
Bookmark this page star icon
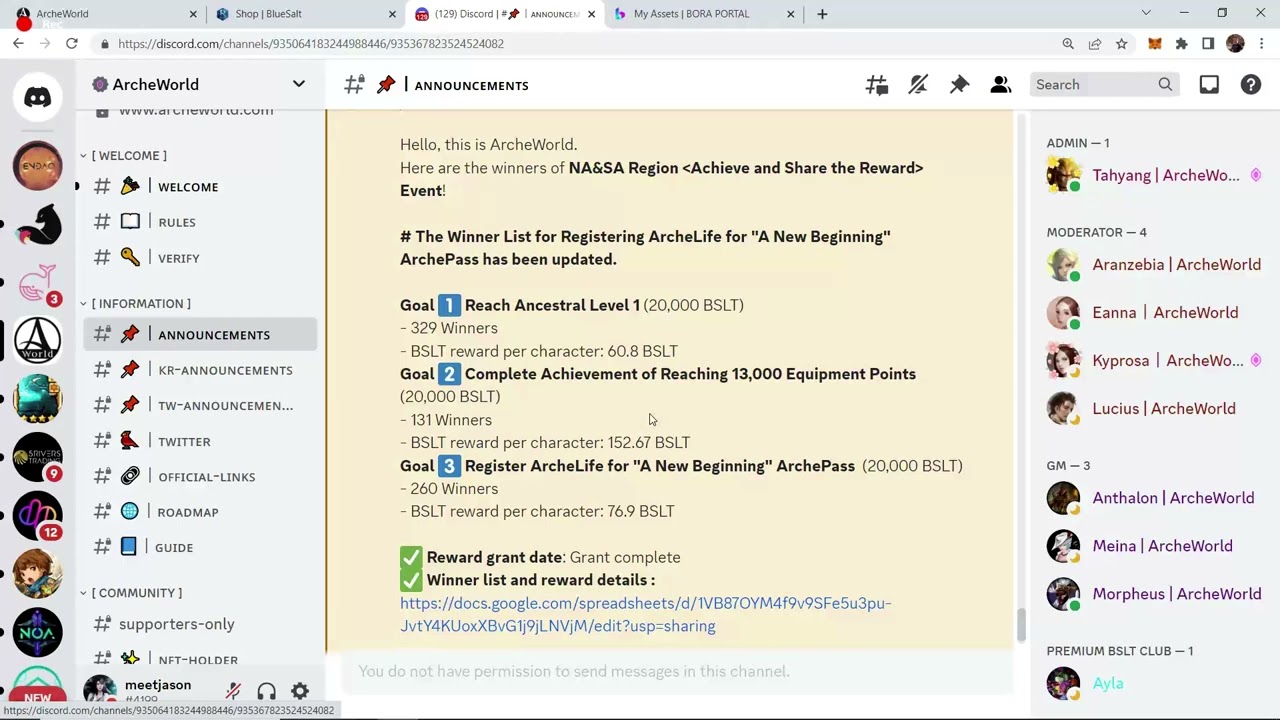point(1121,44)
